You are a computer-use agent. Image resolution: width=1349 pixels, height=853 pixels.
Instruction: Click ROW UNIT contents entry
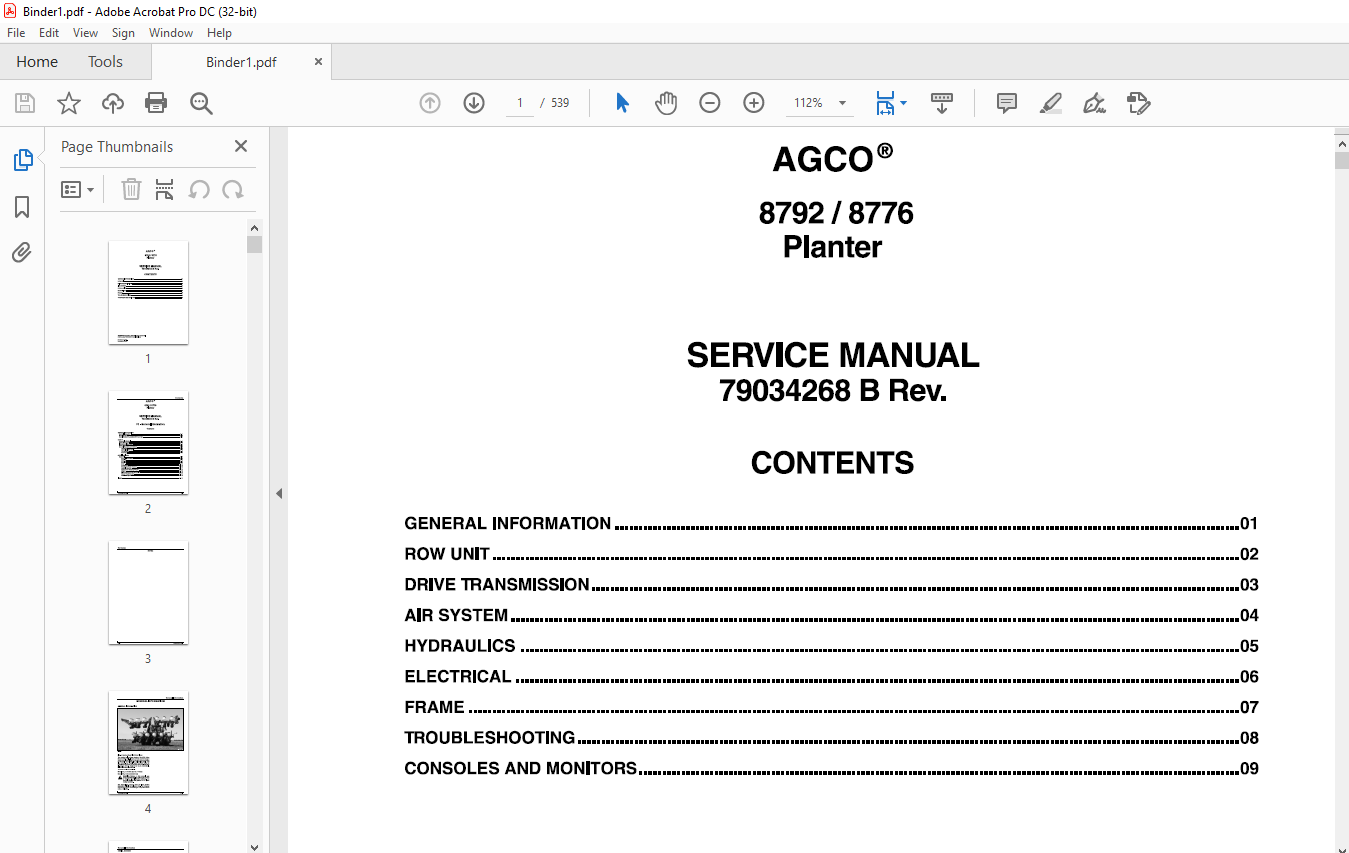(x=831, y=554)
